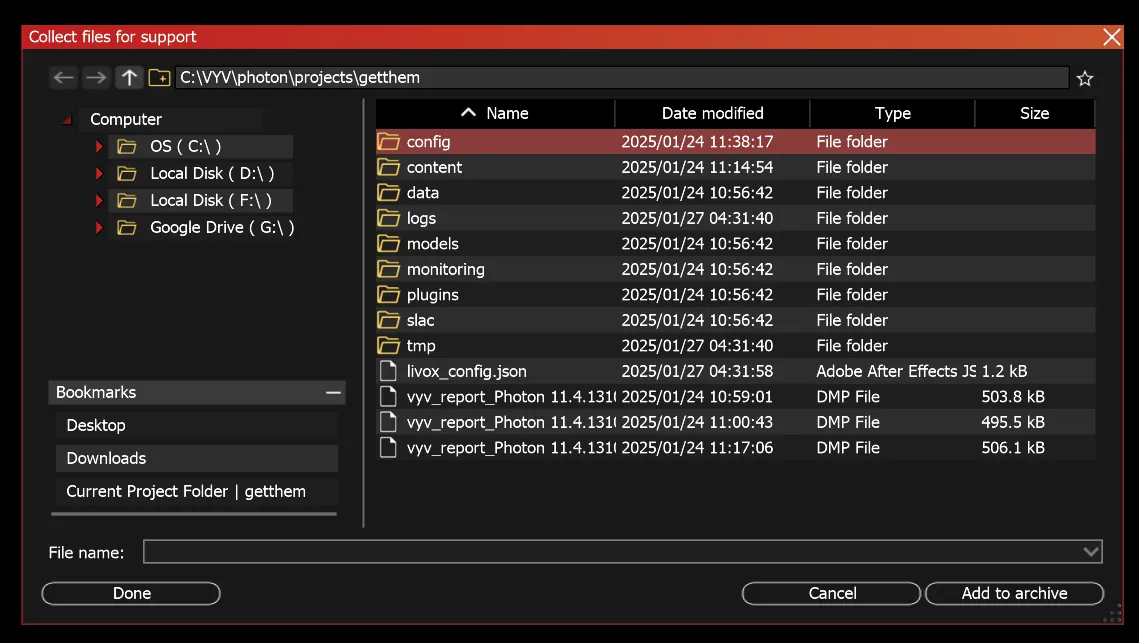This screenshot has height=643, width=1139.
Task: Expand the OS (C:\) drive arrow
Action: tap(99, 147)
